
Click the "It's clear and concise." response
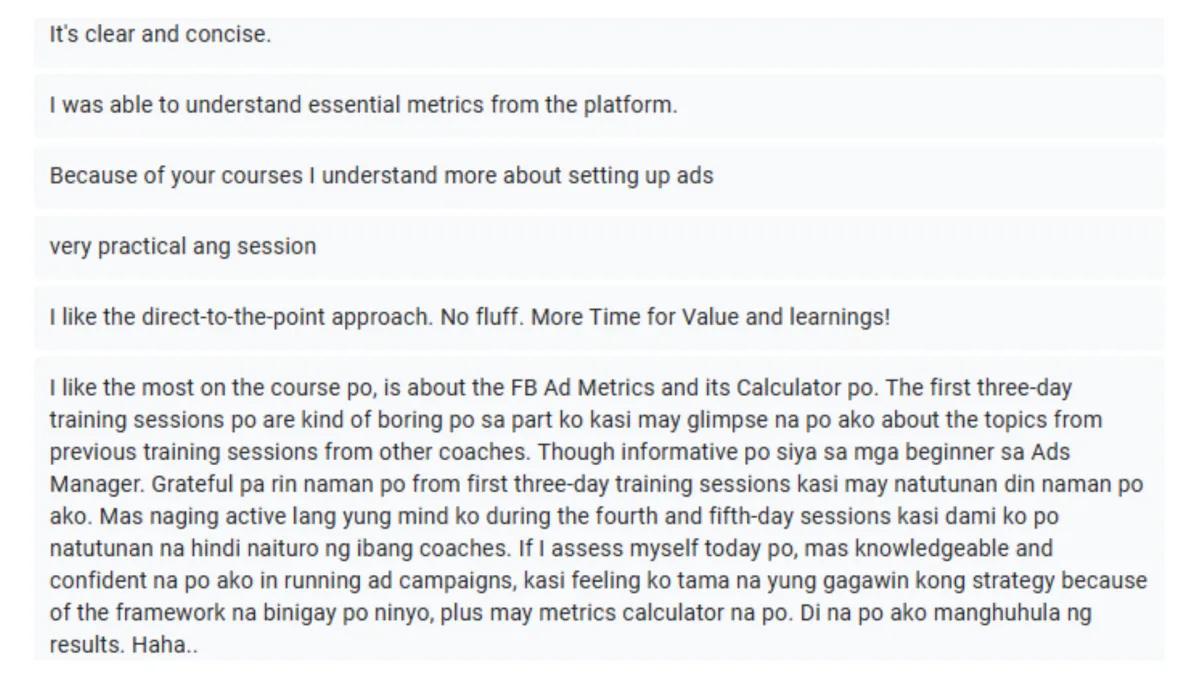click(160, 34)
